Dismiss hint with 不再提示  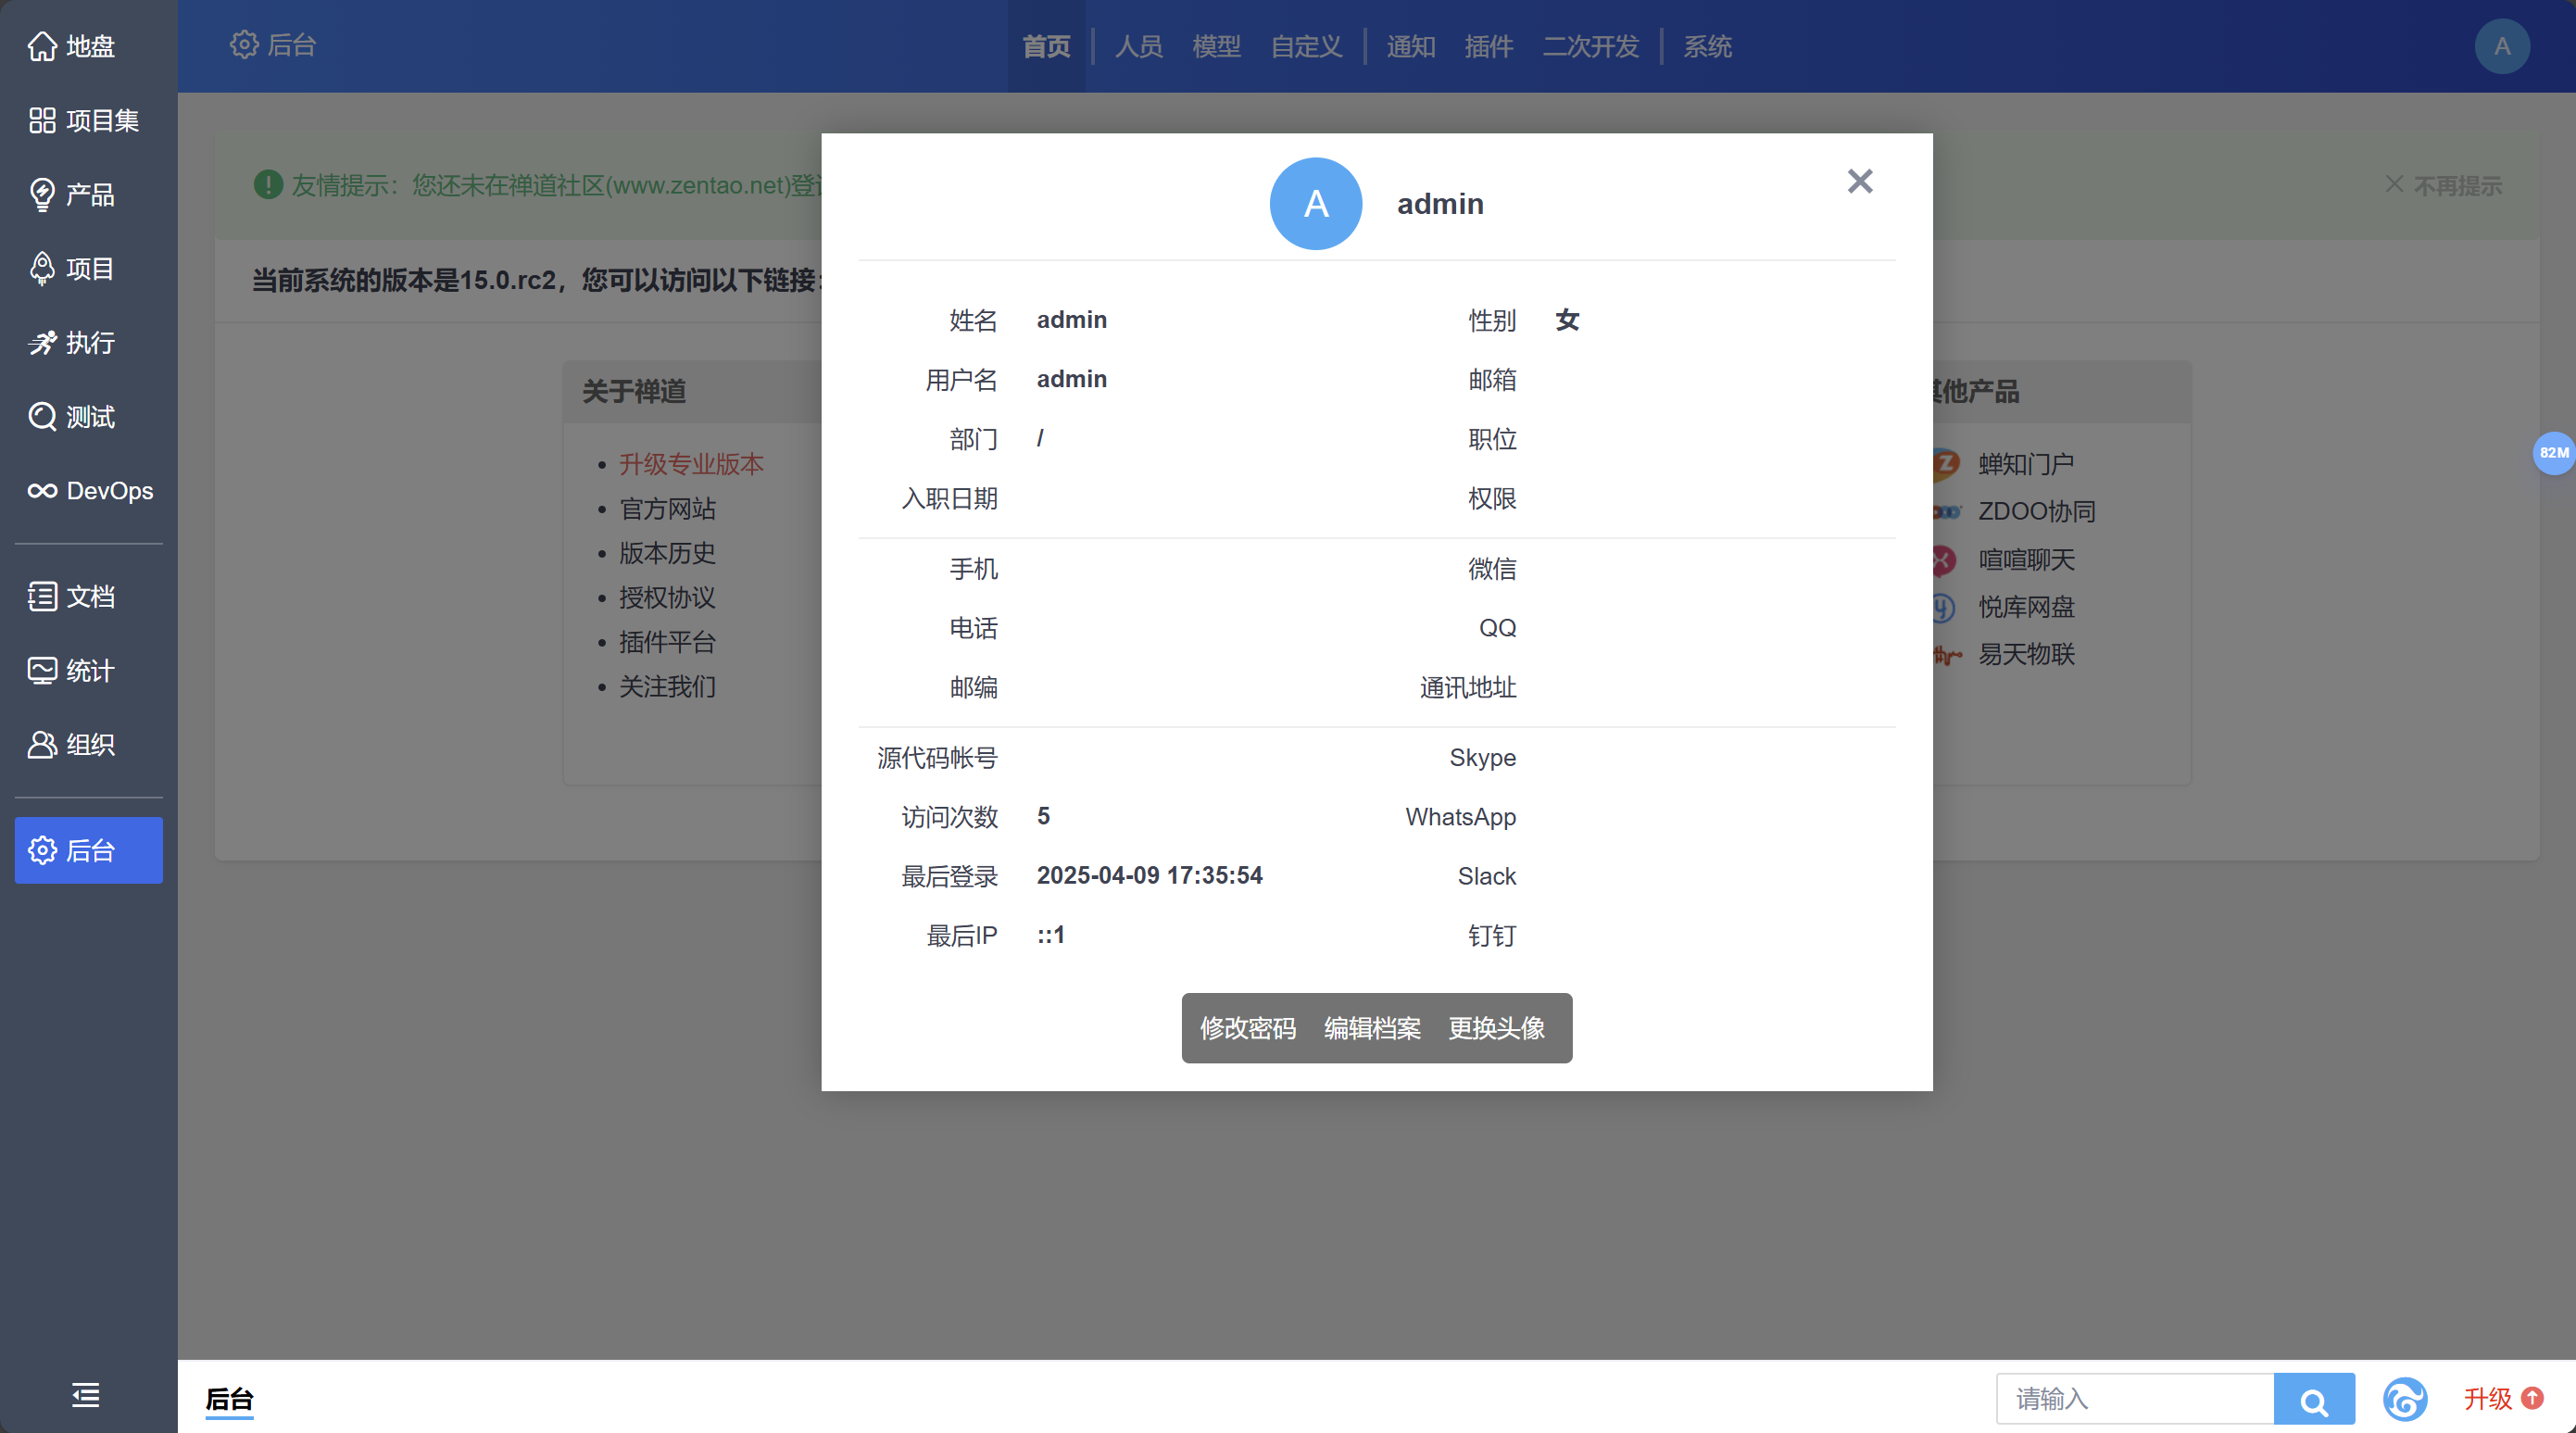(2443, 185)
